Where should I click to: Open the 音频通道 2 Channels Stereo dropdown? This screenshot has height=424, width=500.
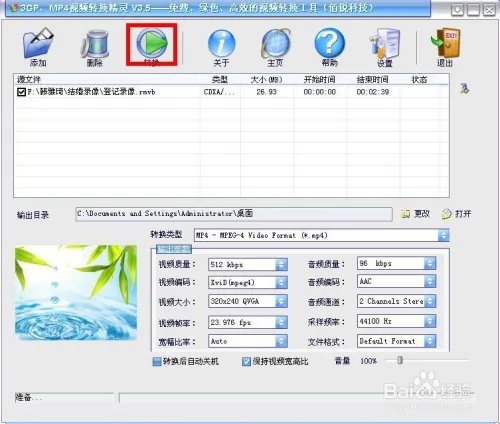tap(430, 301)
